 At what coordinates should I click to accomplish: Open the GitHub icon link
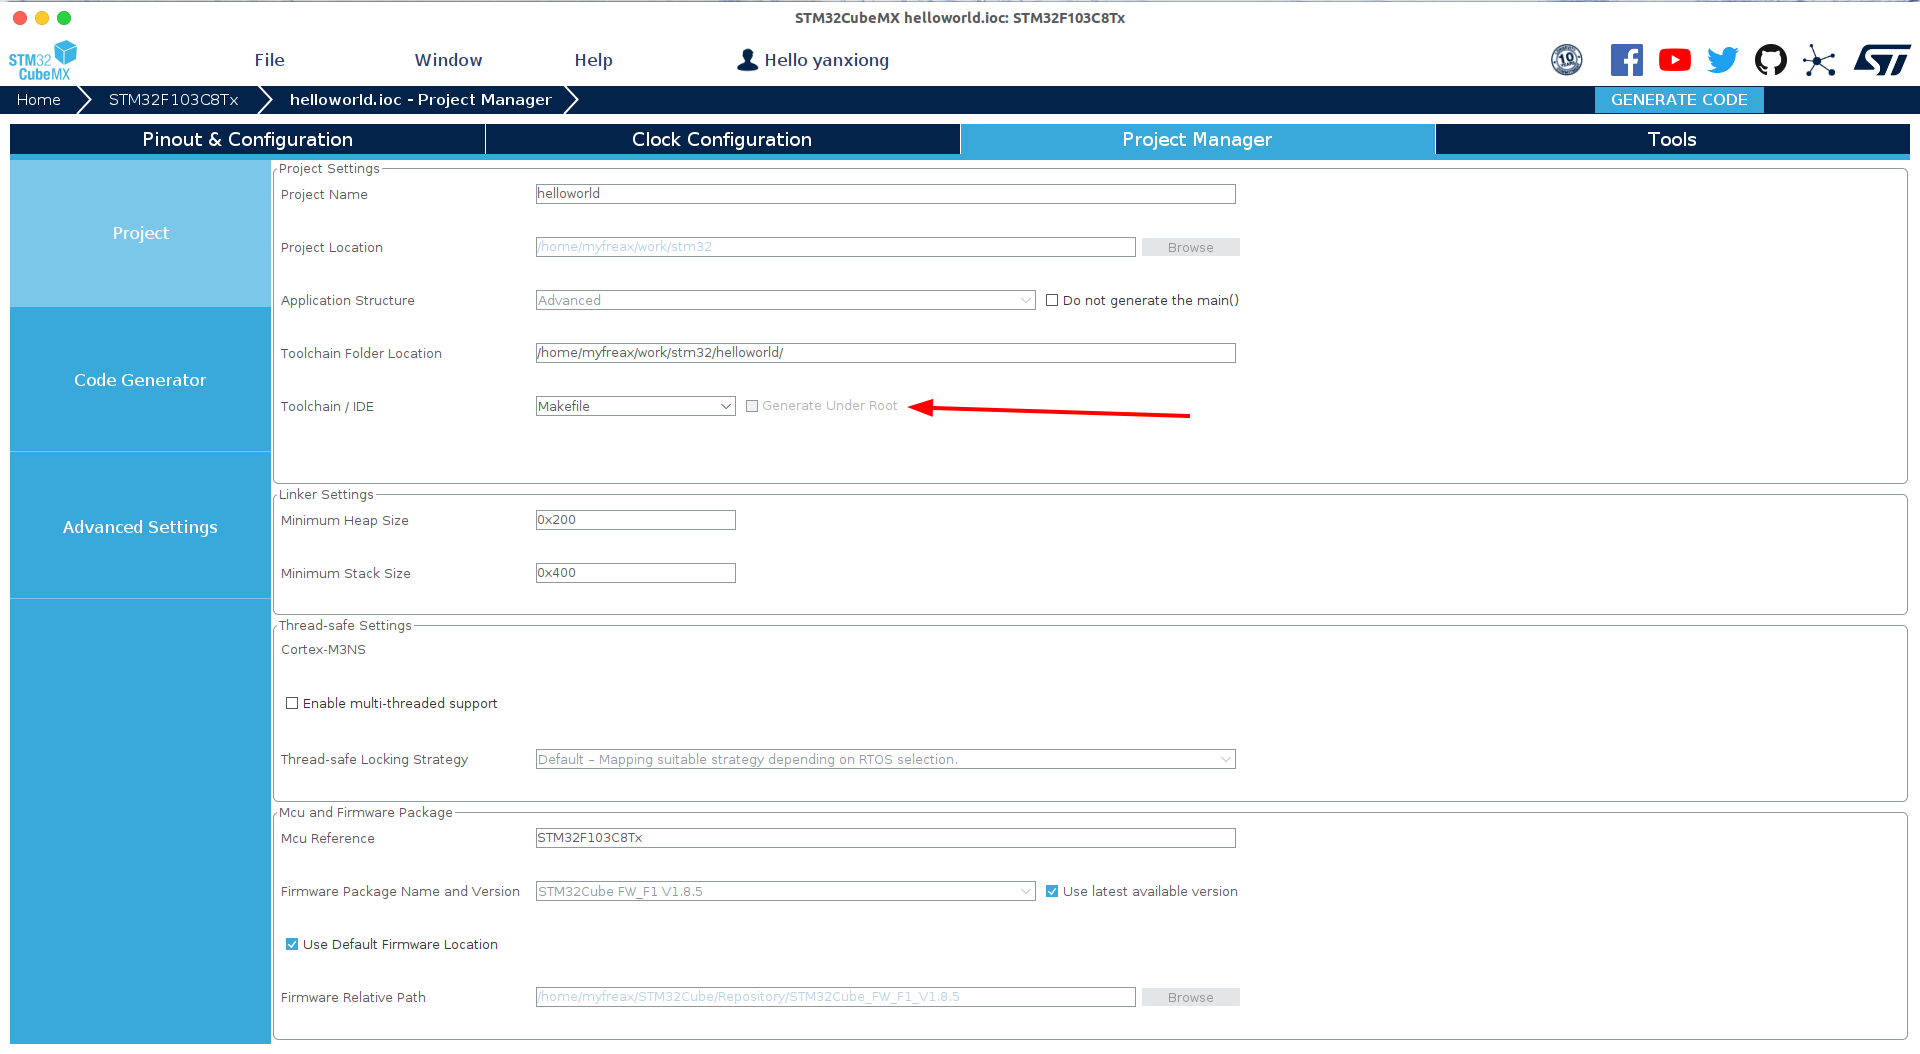click(x=1771, y=60)
